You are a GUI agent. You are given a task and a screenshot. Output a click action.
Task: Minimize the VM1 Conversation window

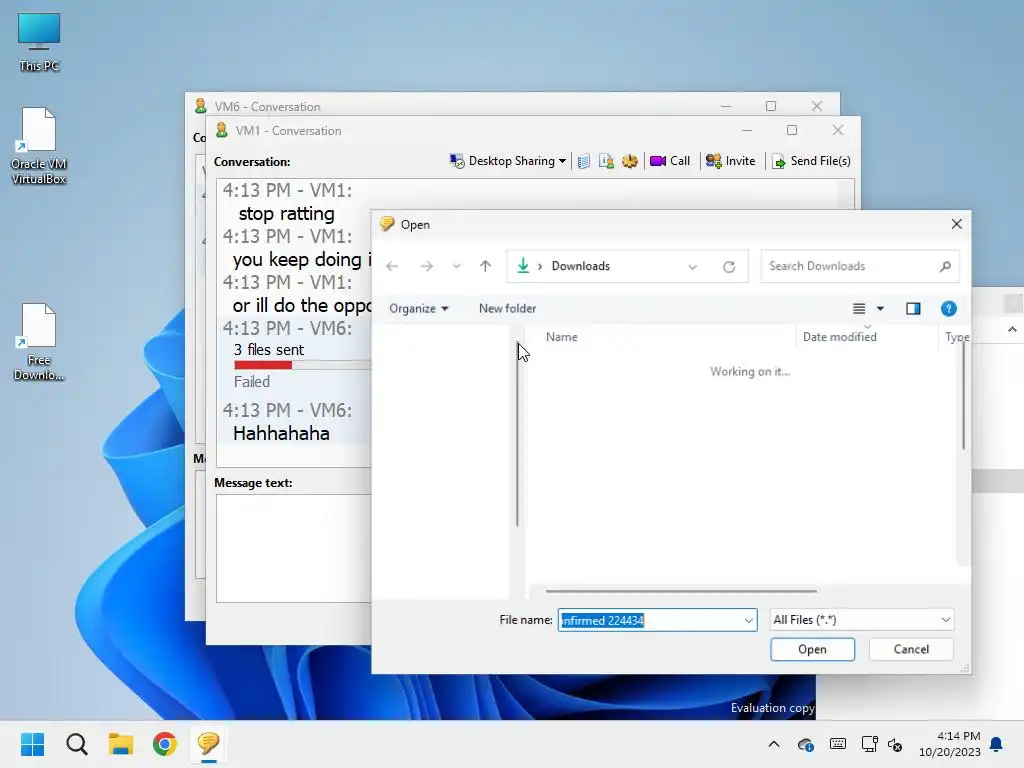tap(747, 130)
